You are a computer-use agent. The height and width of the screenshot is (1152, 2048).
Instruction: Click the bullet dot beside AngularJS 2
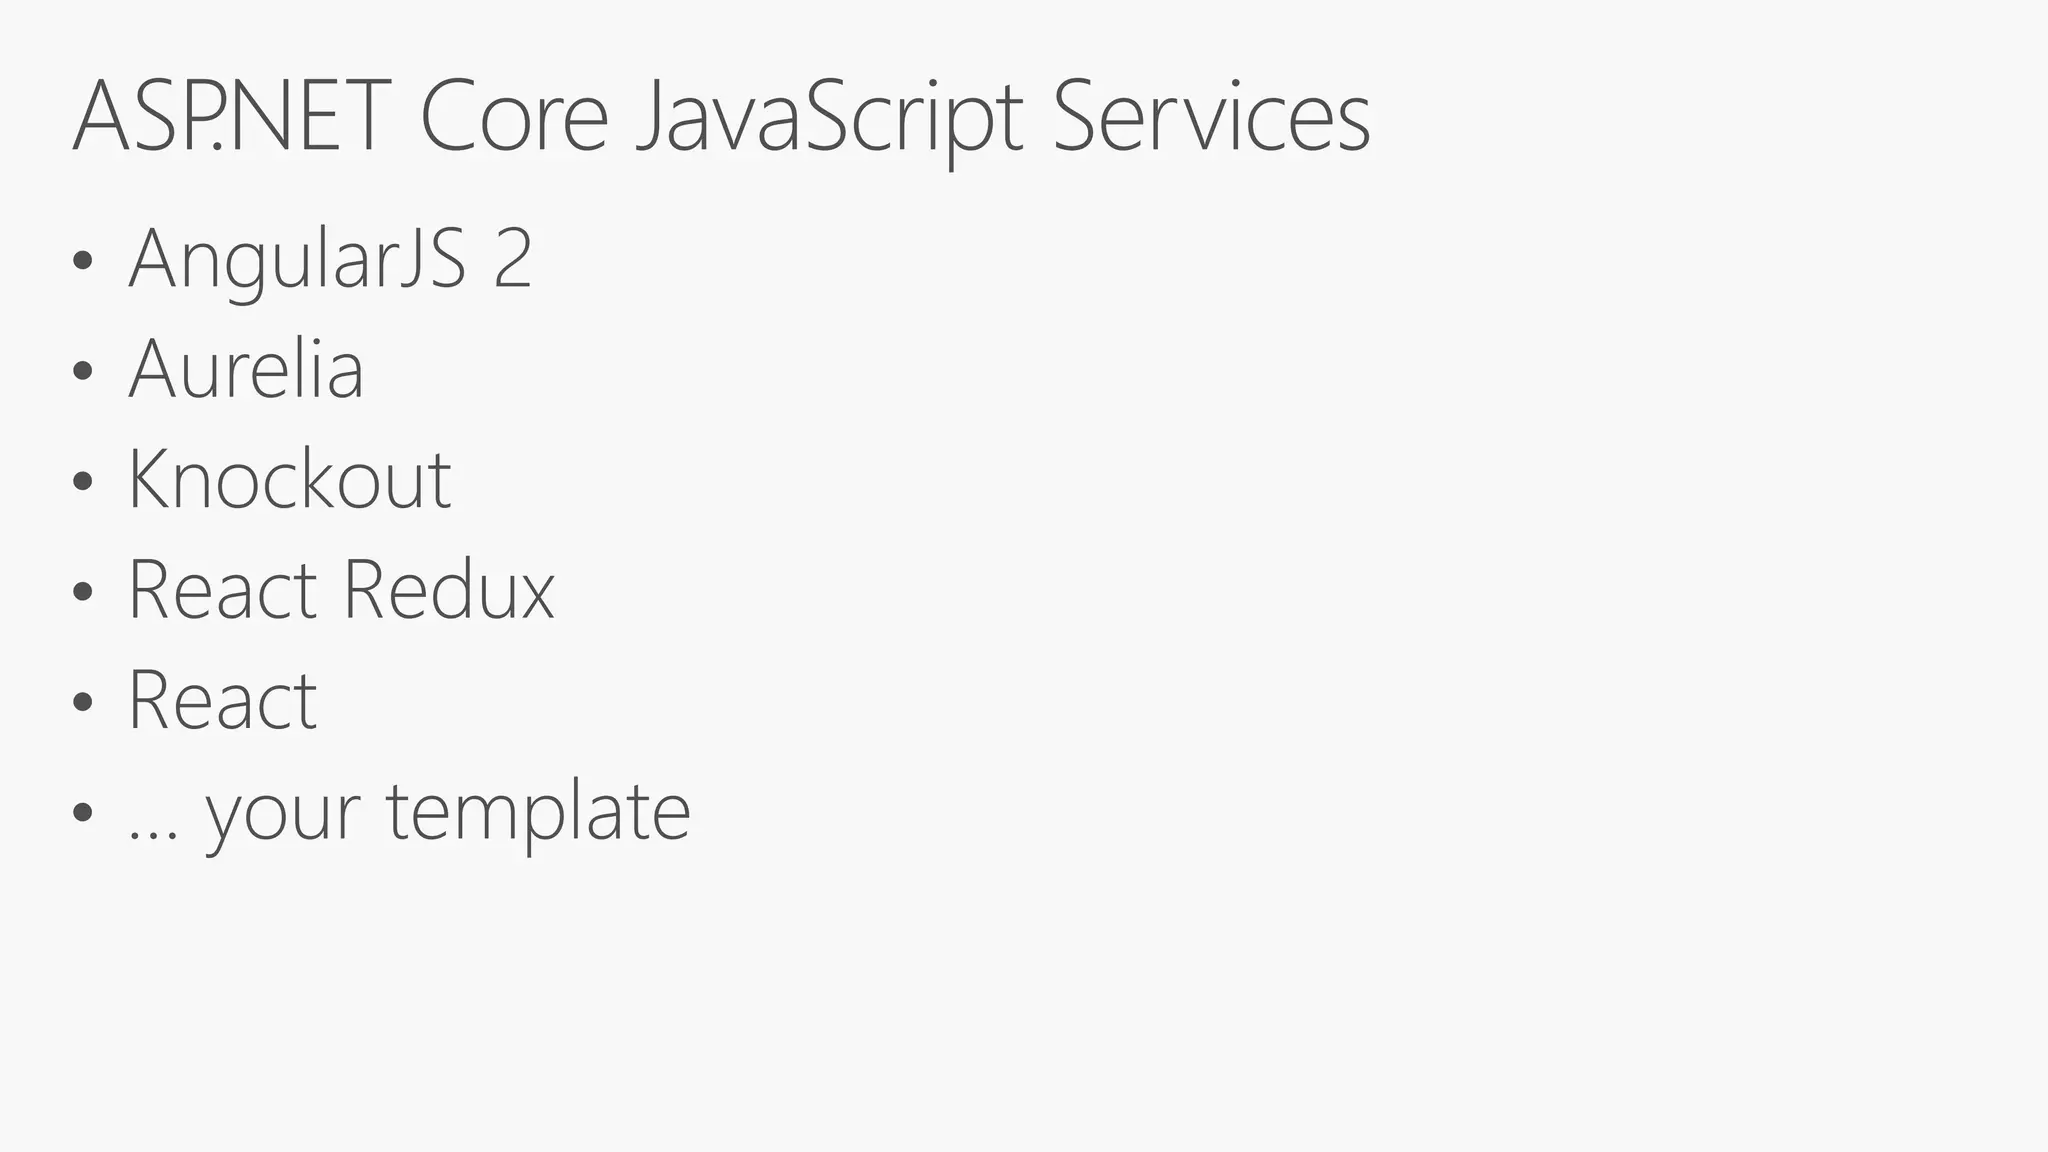[x=83, y=261]
